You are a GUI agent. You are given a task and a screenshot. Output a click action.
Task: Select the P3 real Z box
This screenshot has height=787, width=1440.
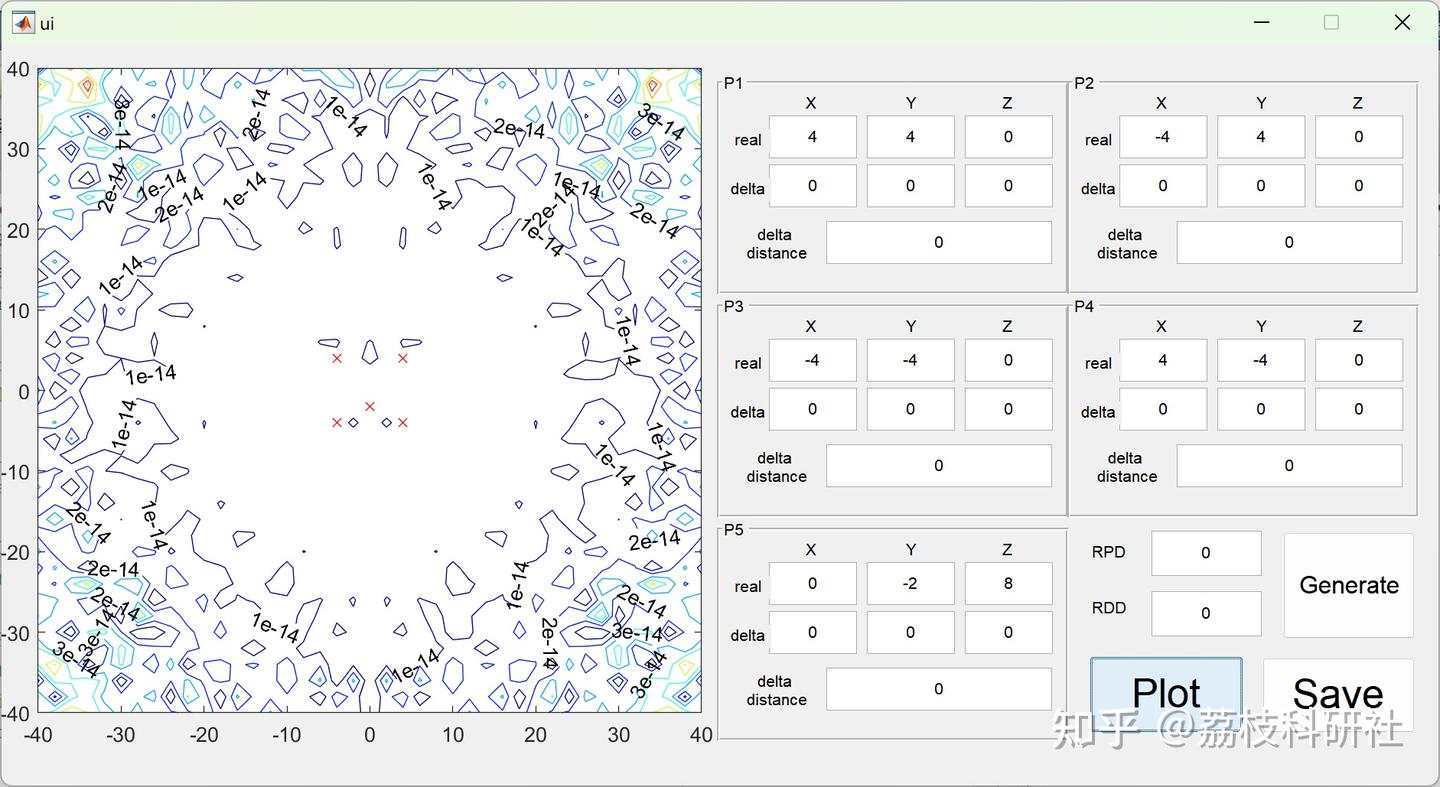click(x=1008, y=360)
